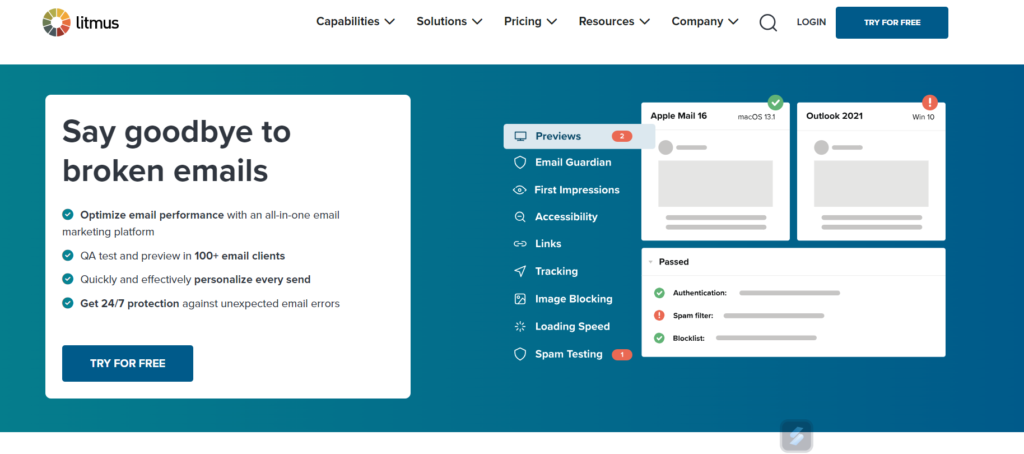Click the floating widget icon at page bottom
The image size is (1024, 454).
pyautogui.click(x=797, y=436)
